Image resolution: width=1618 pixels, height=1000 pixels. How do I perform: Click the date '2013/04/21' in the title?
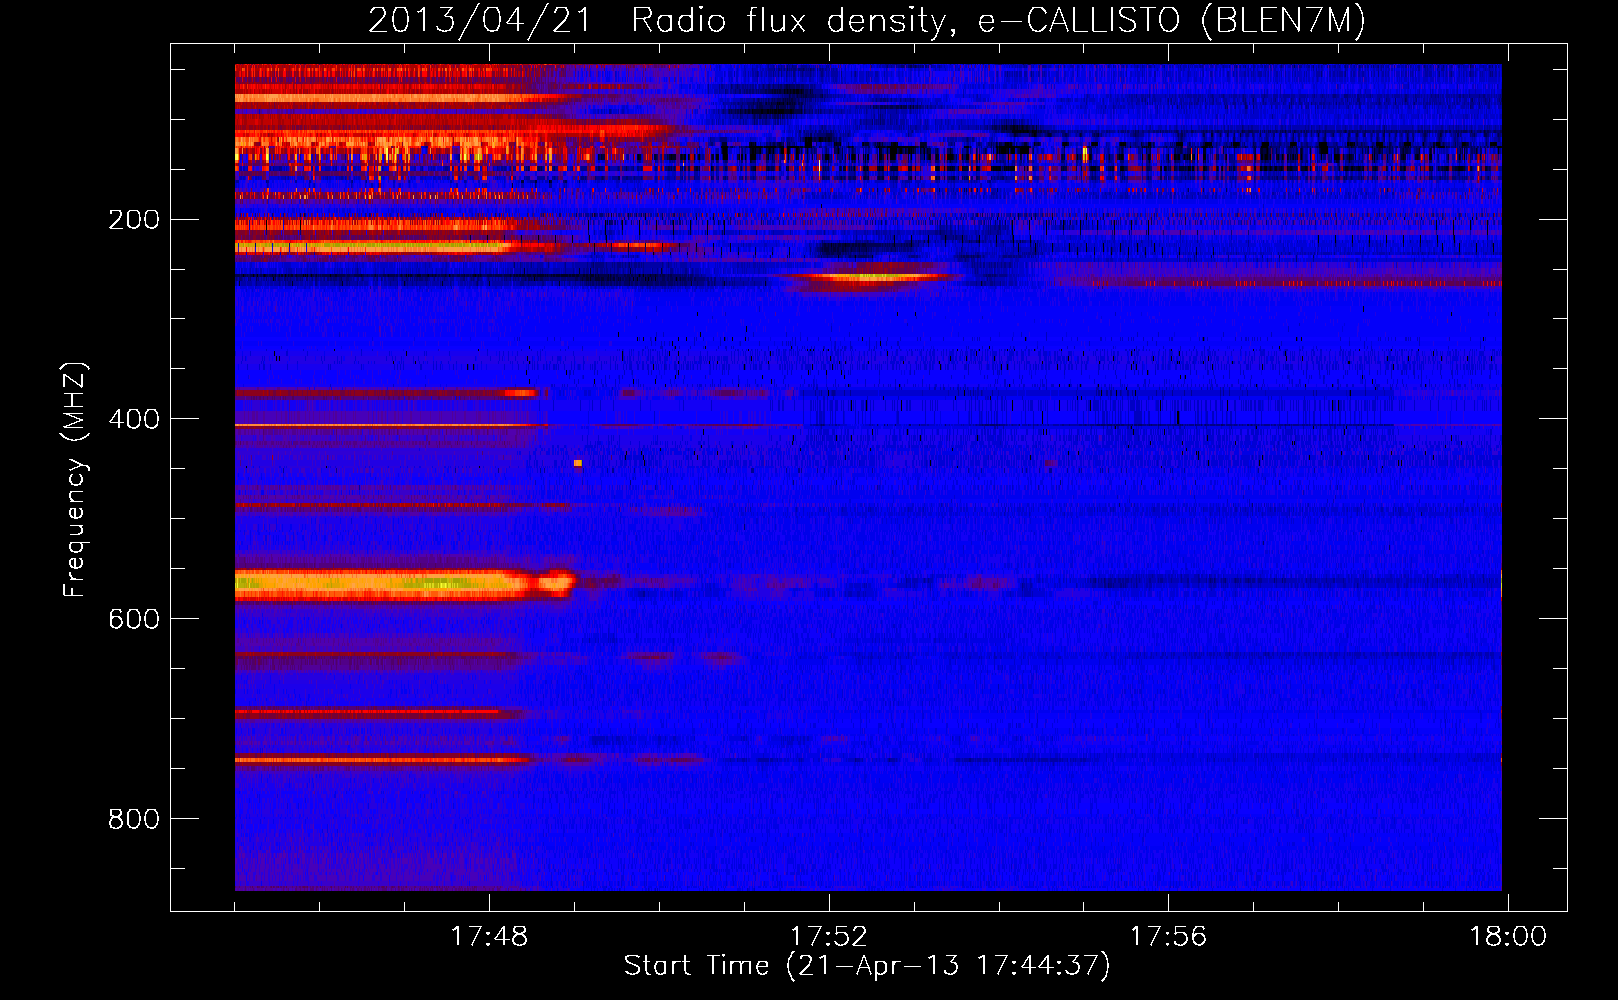coord(480,20)
